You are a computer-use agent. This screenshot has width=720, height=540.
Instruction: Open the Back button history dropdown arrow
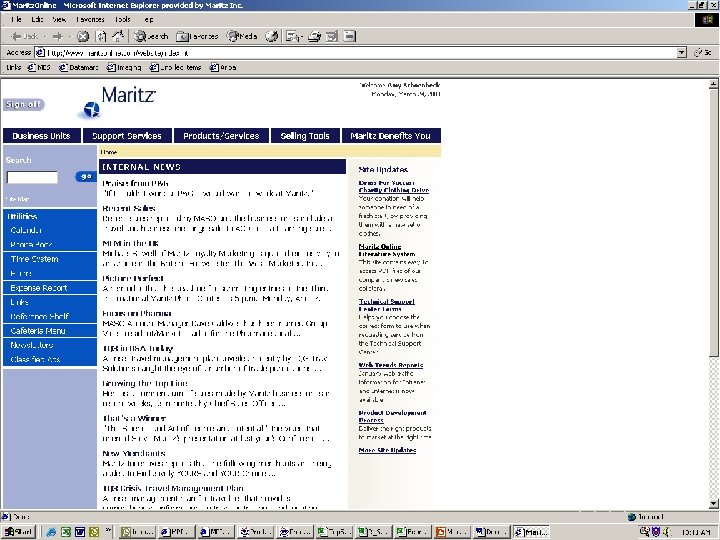pos(45,36)
